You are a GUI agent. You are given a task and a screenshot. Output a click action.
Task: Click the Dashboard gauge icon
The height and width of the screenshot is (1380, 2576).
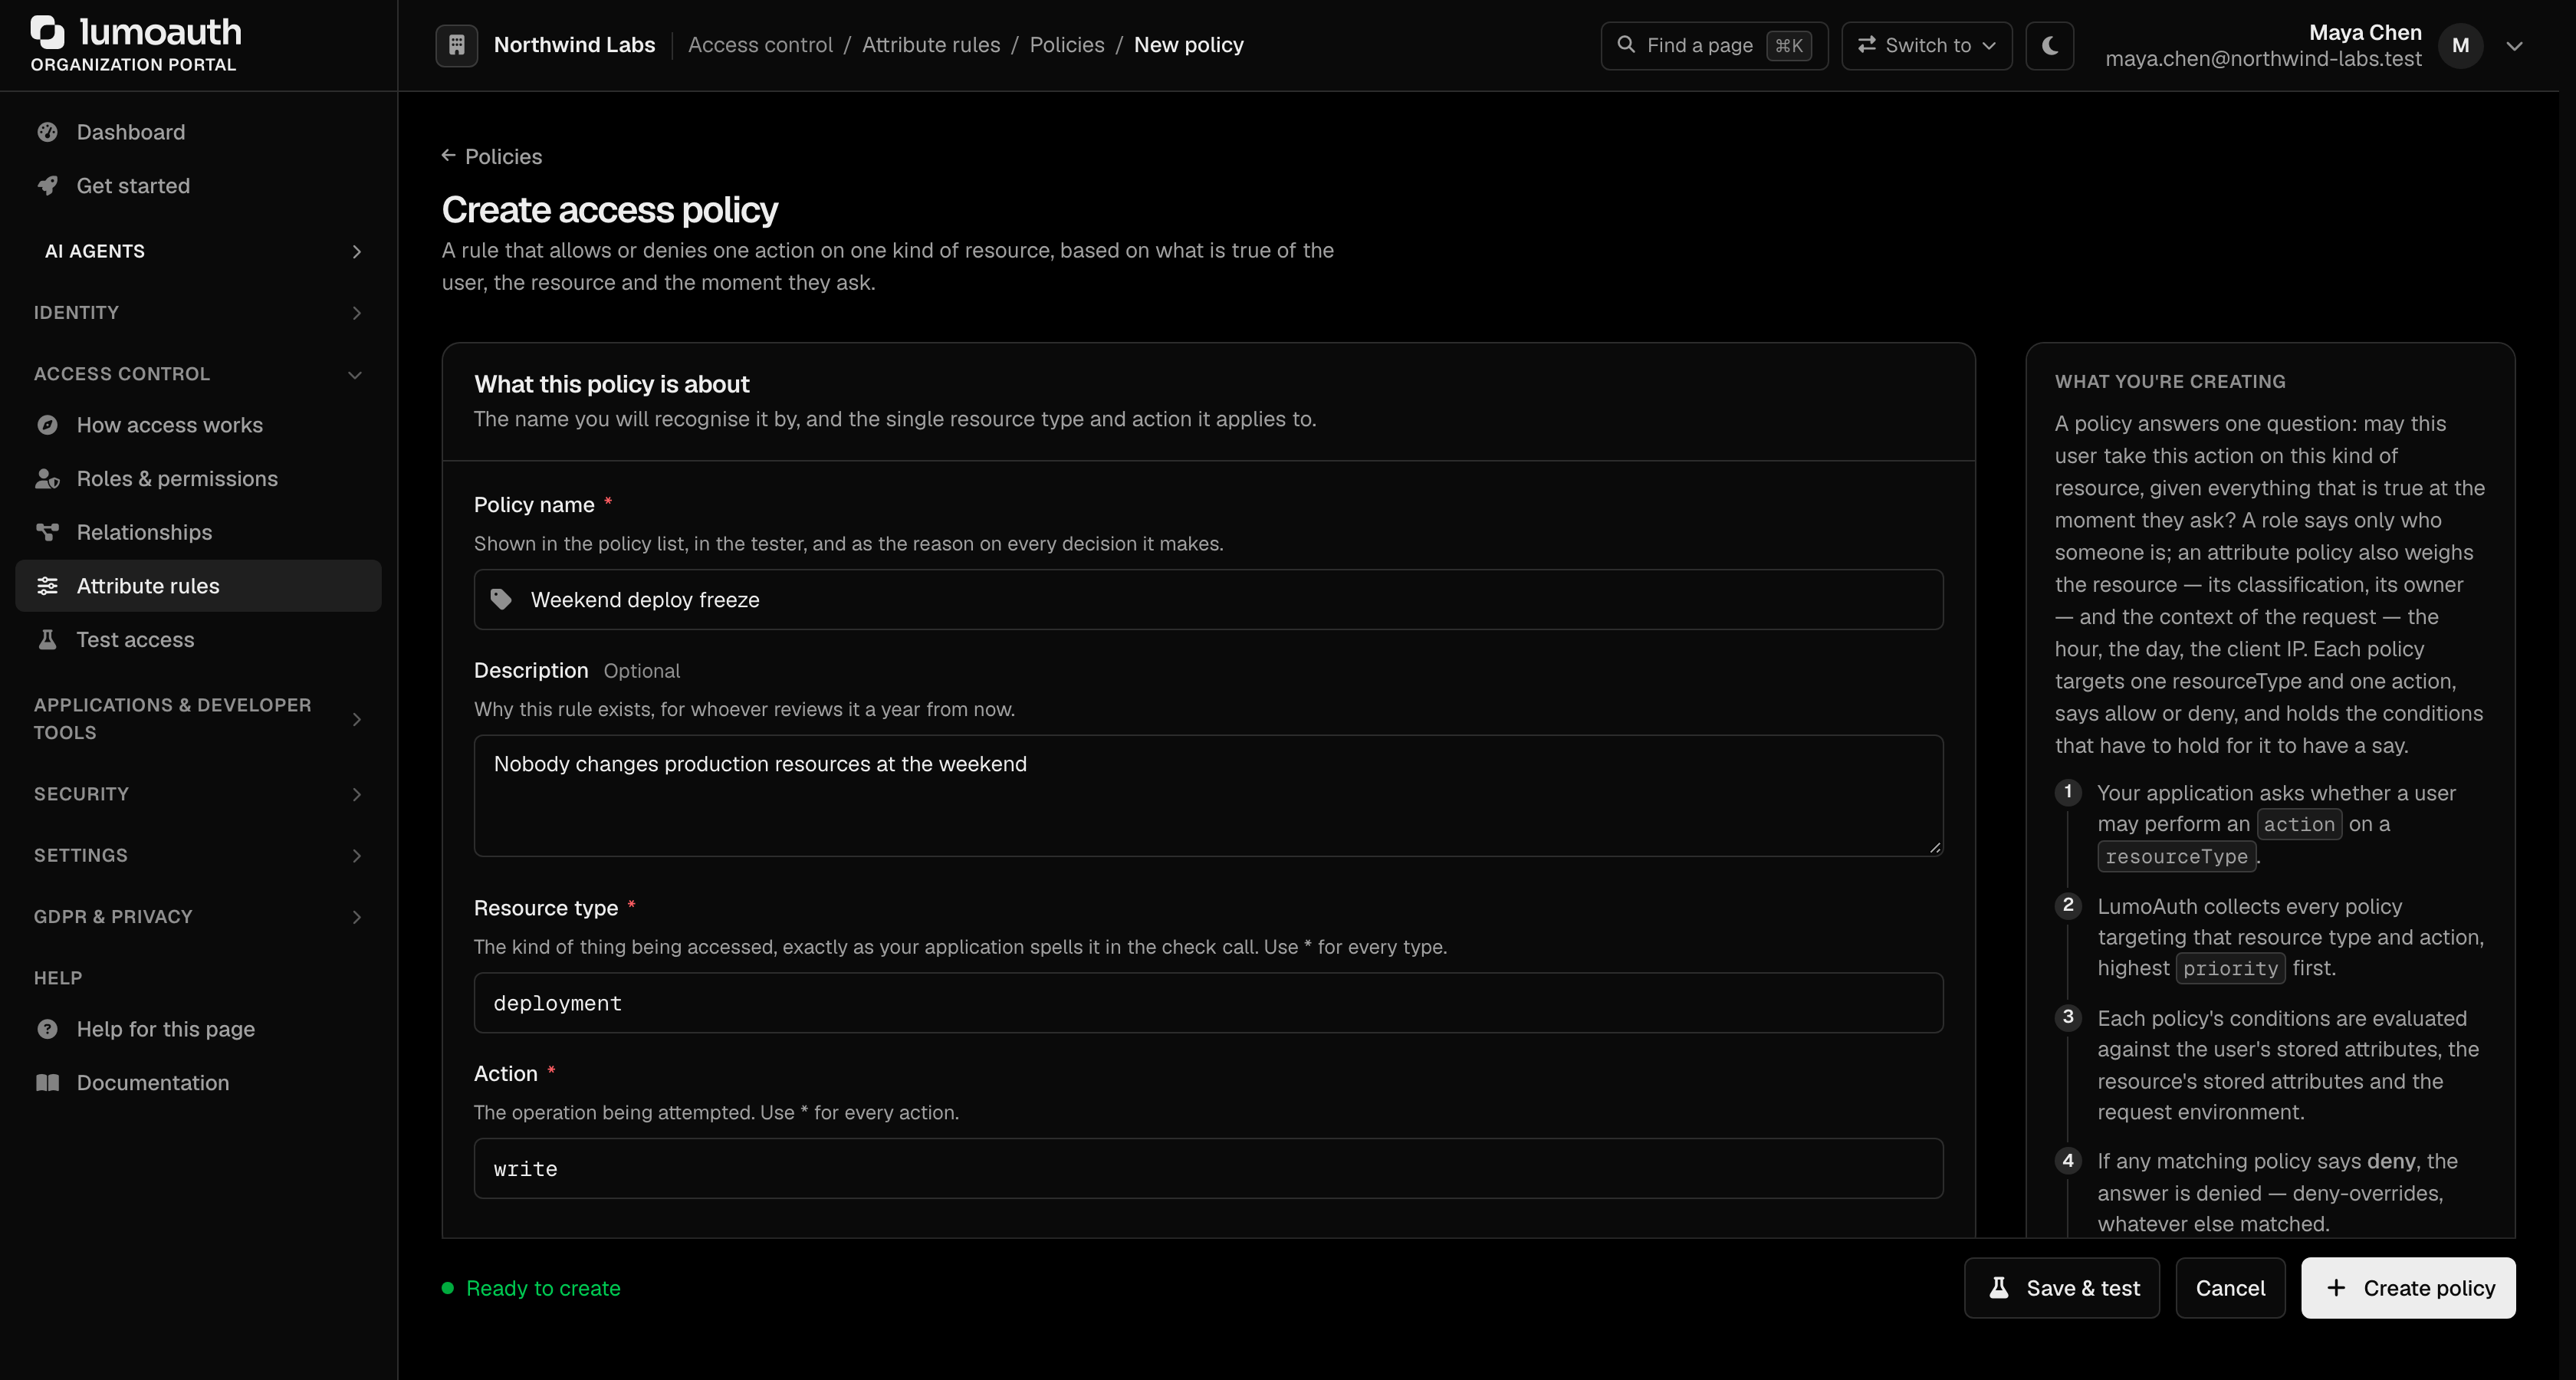pyautogui.click(x=47, y=132)
